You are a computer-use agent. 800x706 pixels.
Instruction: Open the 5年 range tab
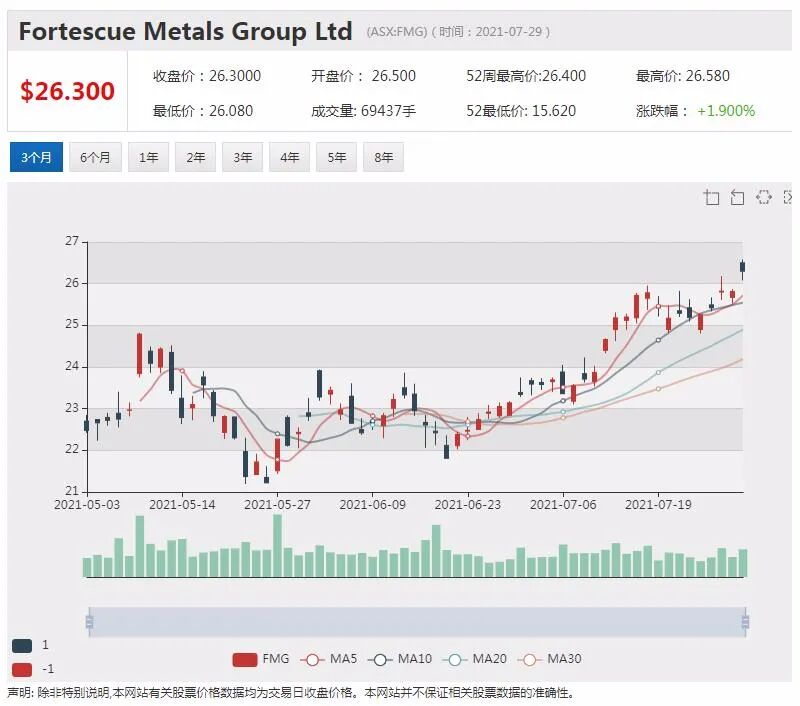pyautogui.click(x=336, y=157)
